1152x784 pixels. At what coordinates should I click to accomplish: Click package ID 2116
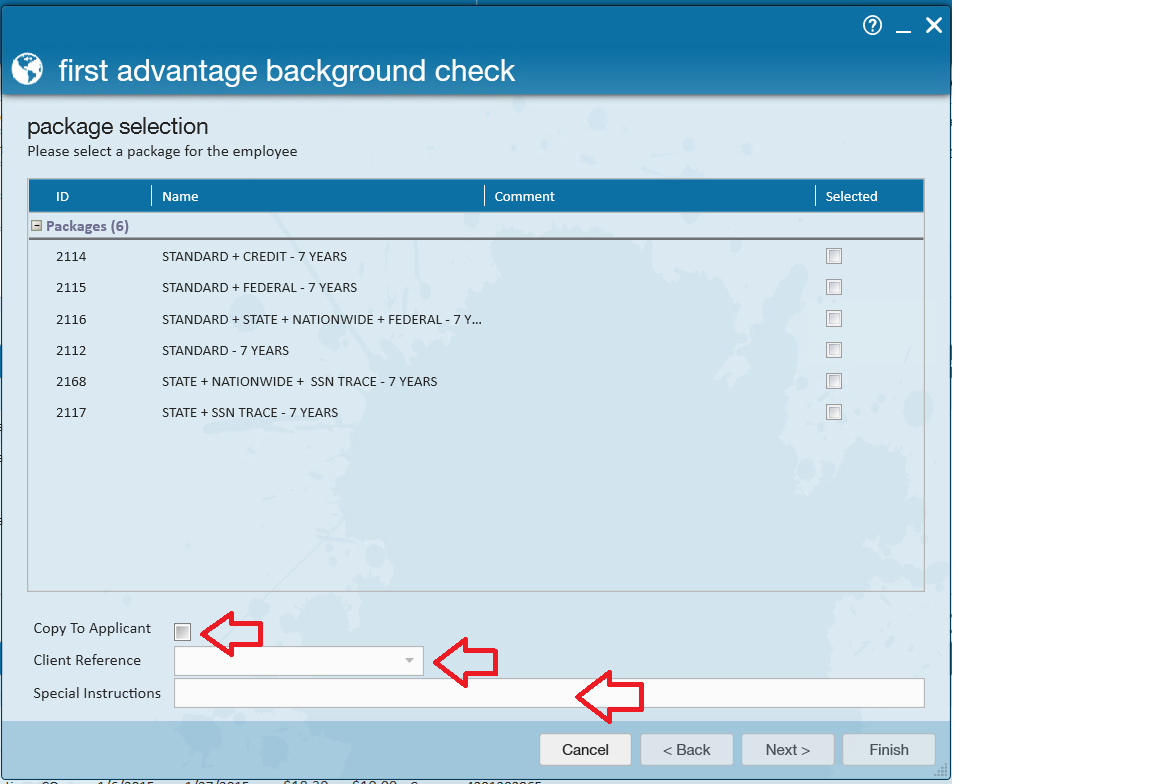[71, 320]
